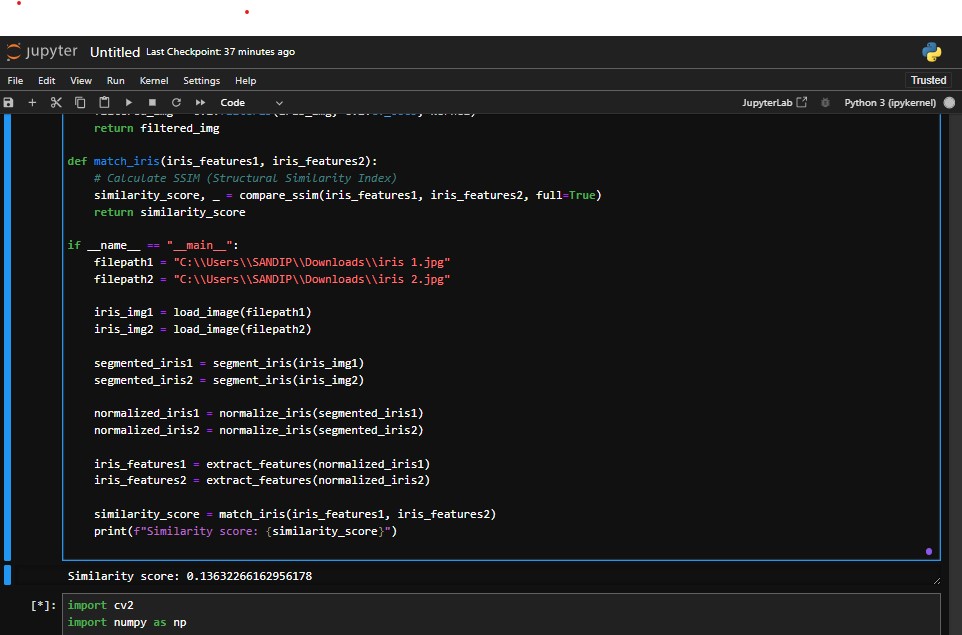
Task: Click the filepath1 string assignment line
Action: pos(272,262)
